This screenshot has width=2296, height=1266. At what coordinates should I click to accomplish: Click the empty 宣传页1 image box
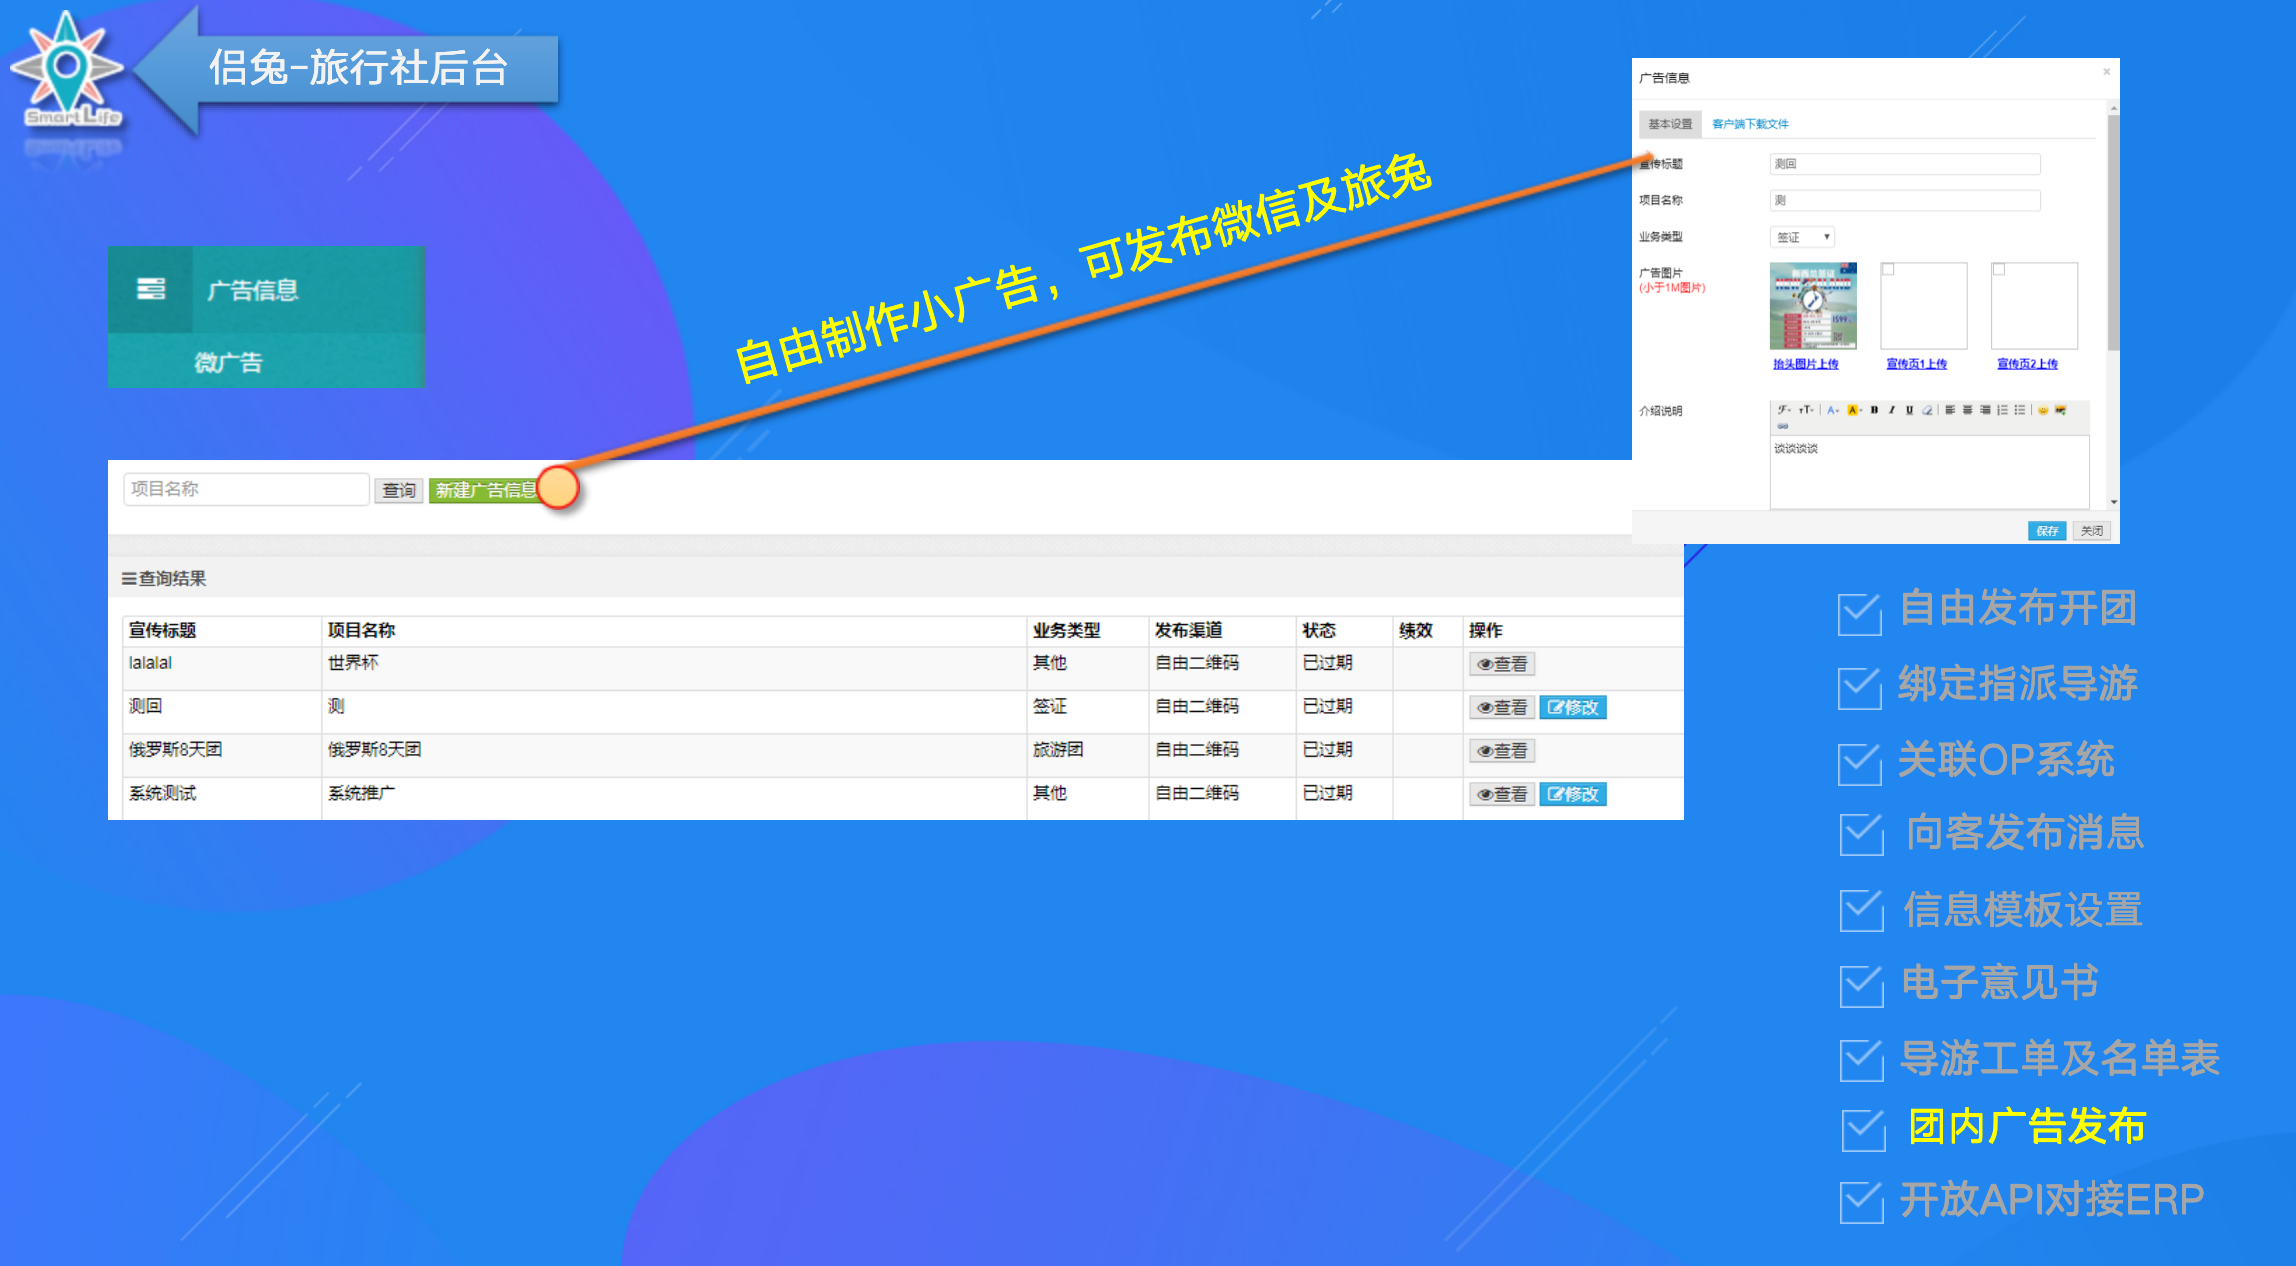[x=1924, y=306]
